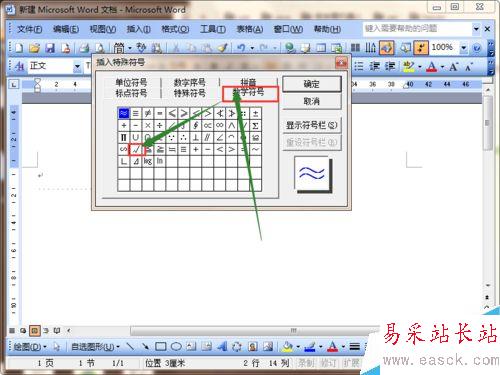Click the 取消 button in the dialog
The height and width of the screenshot is (375, 500).
[x=312, y=101]
